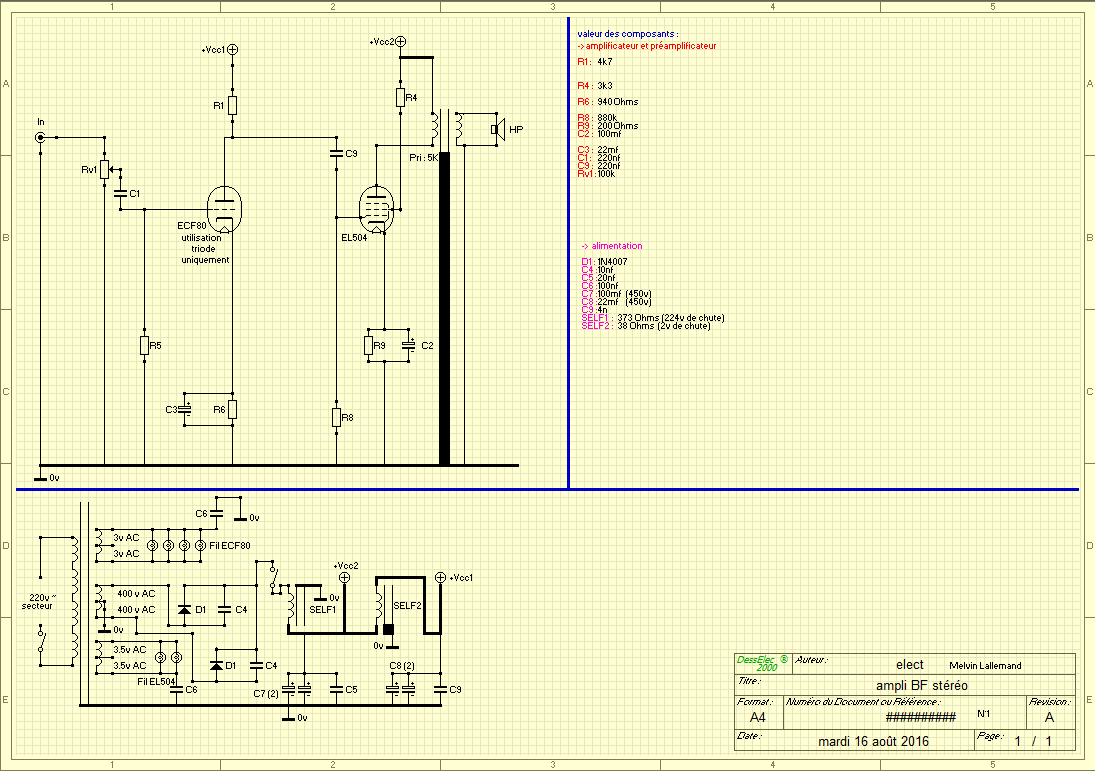Image resolution: width=1095 pixels, height=771 pixels.
Task: Select resistor R8 in the amplifier
Action: 337,418
